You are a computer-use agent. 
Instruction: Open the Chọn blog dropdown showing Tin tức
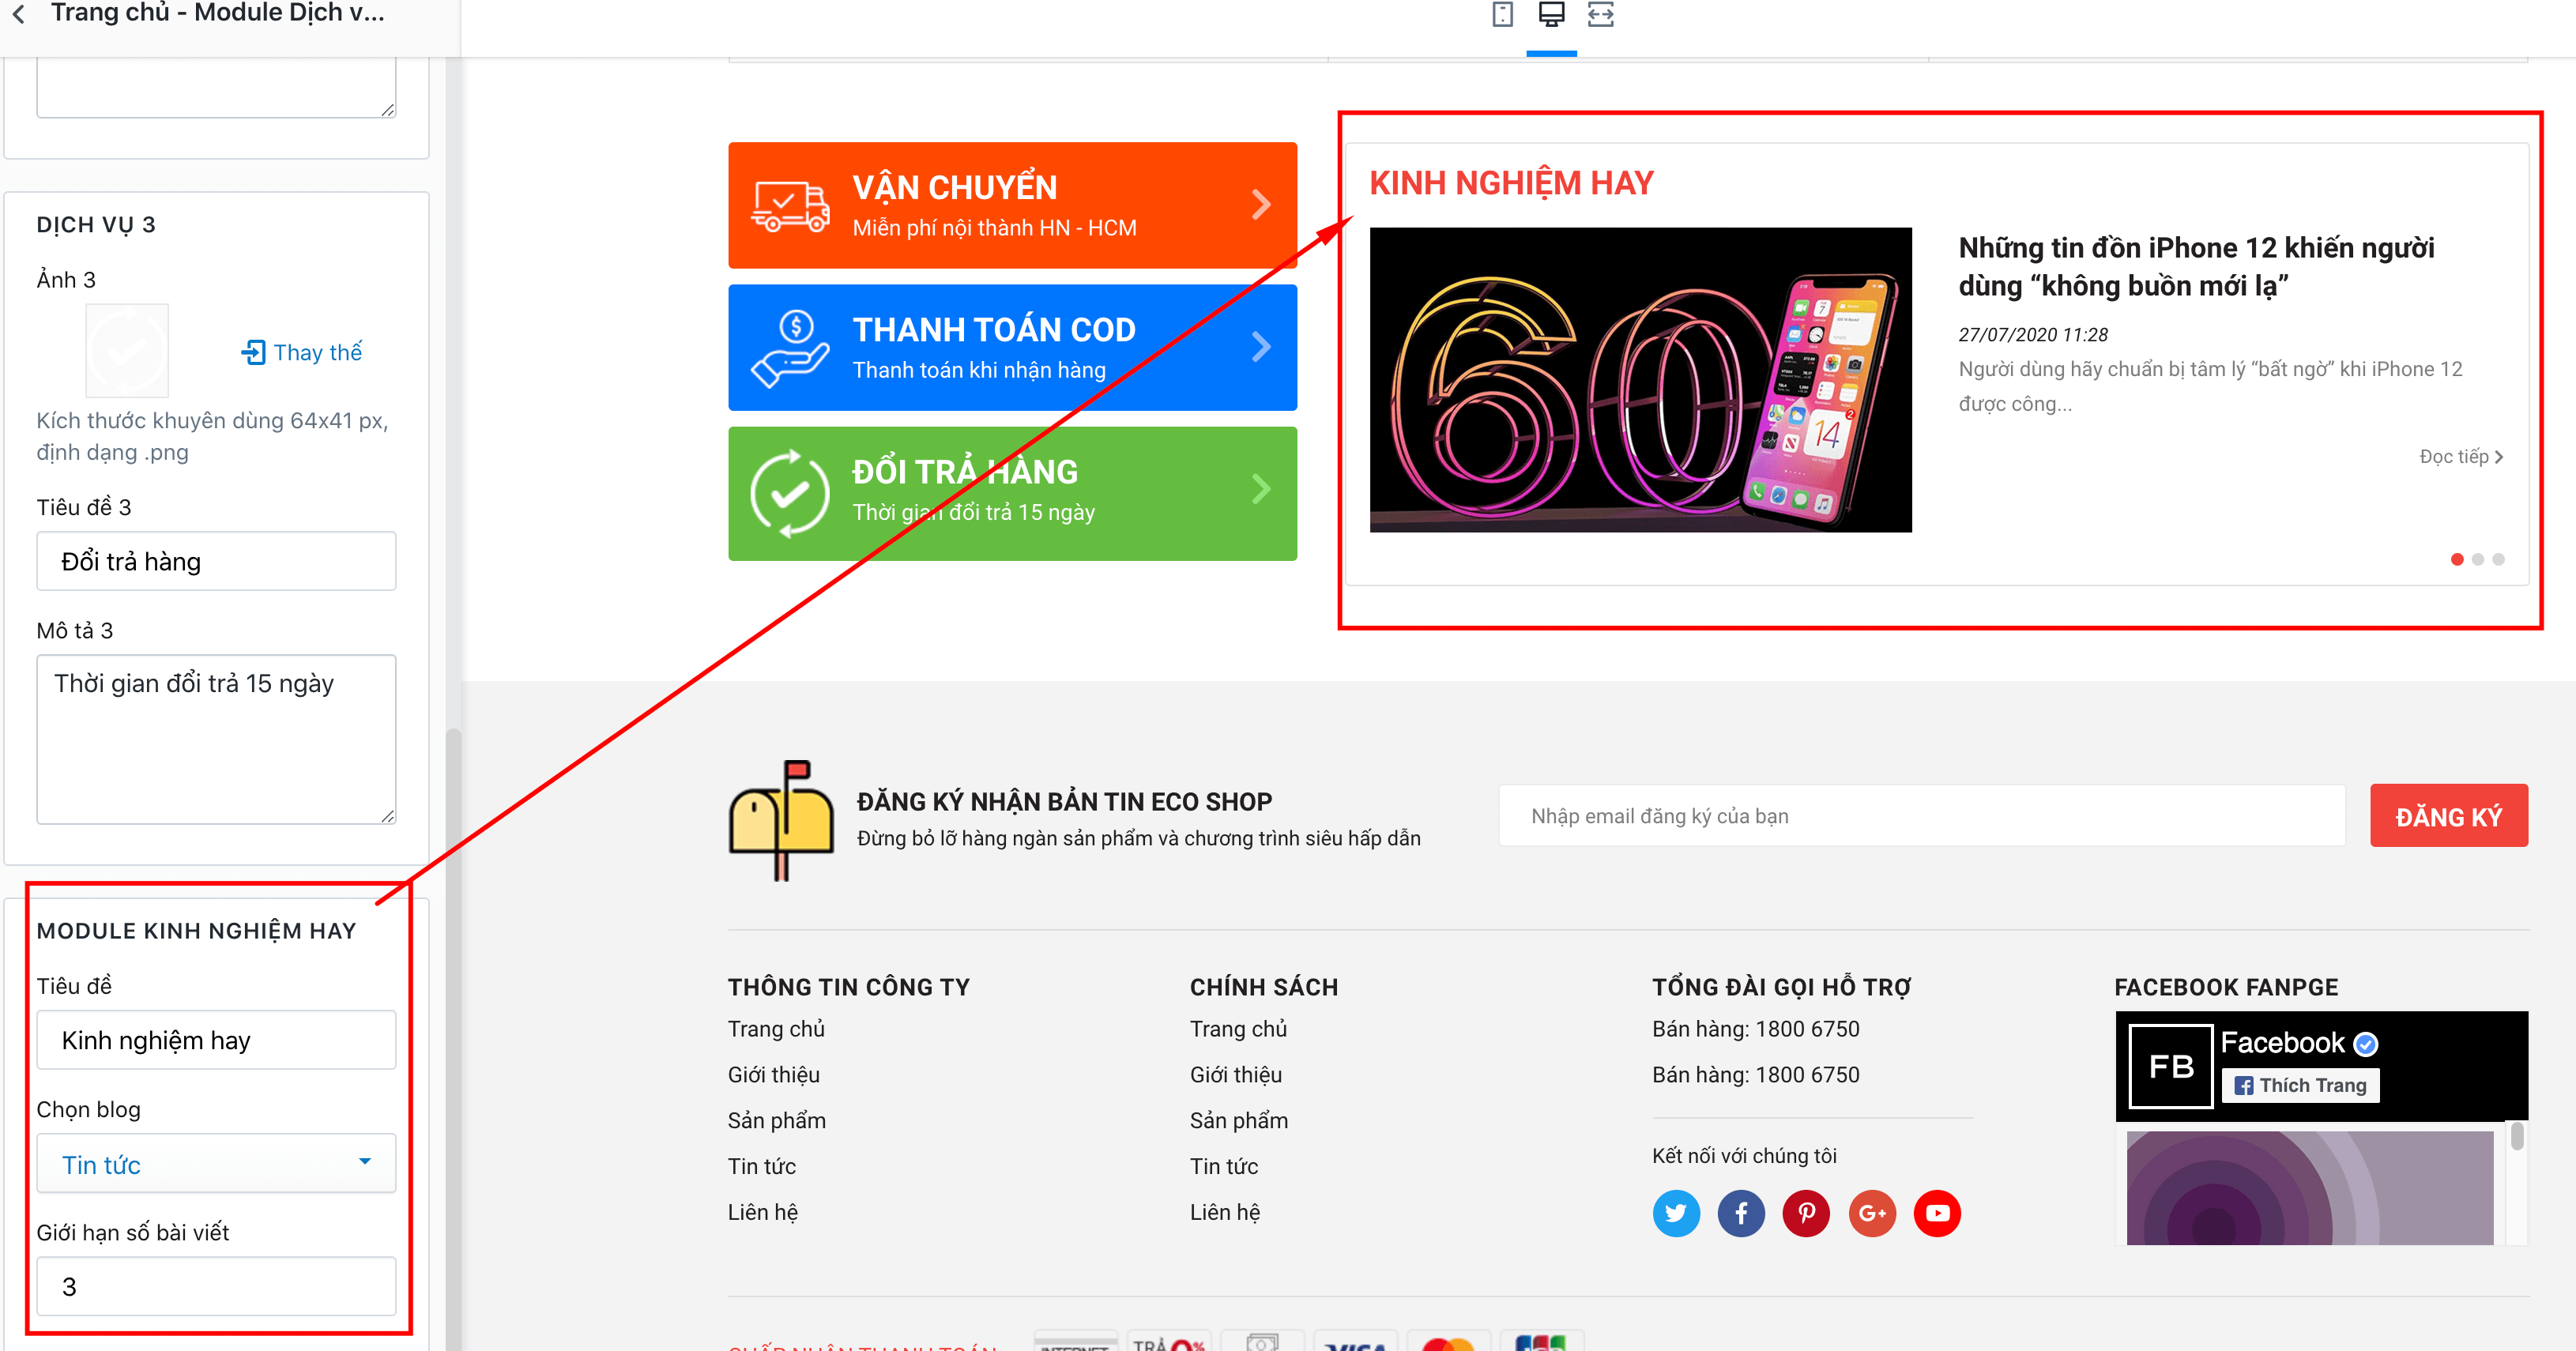216,1163
